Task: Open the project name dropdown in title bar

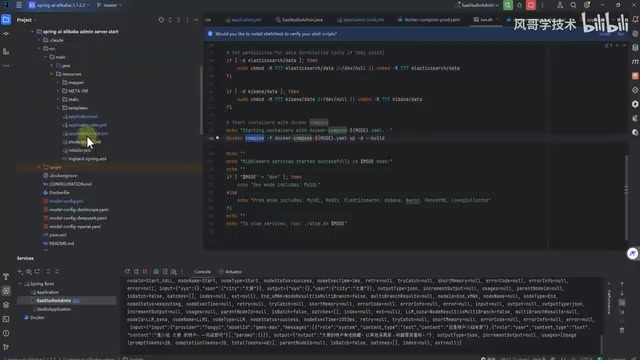Action: click(x=59, y=5)
